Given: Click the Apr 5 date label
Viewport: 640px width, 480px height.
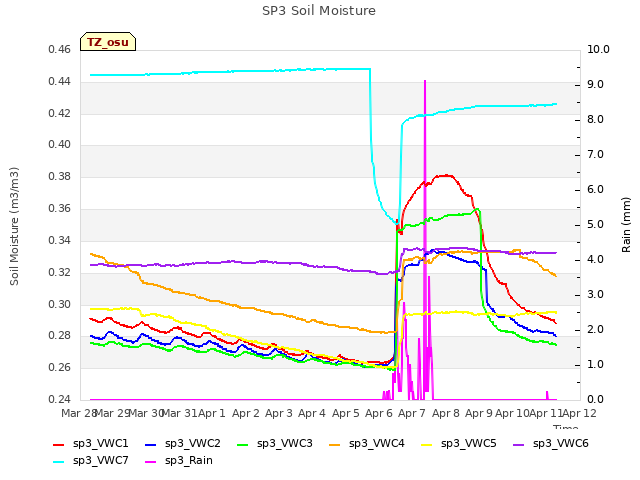Looking at the screenshot, I should coord(346,413).
